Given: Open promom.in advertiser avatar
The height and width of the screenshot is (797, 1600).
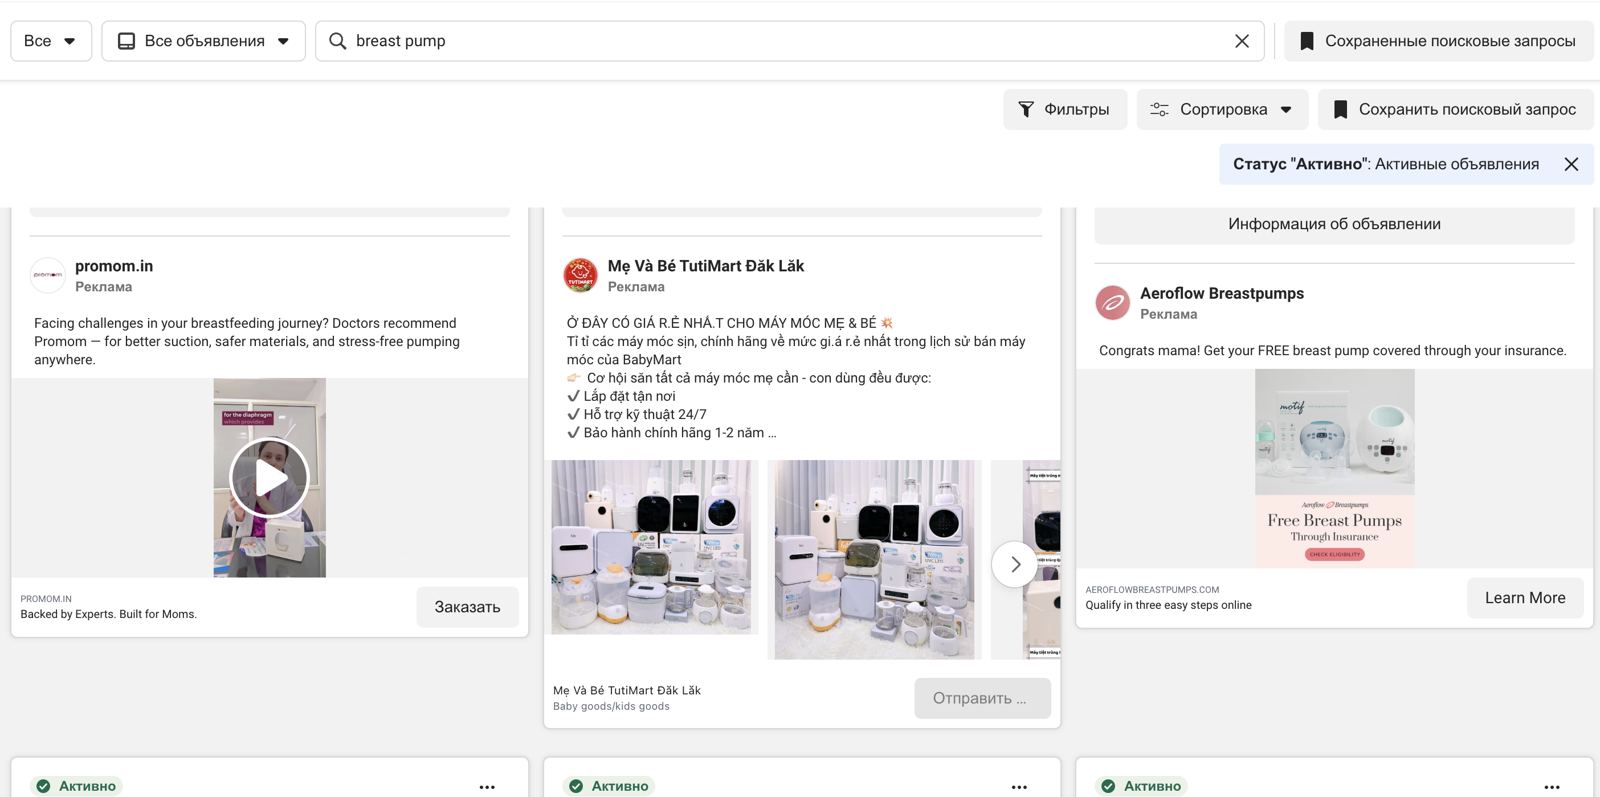Looking at the screenshot, I should click(48, 275).
